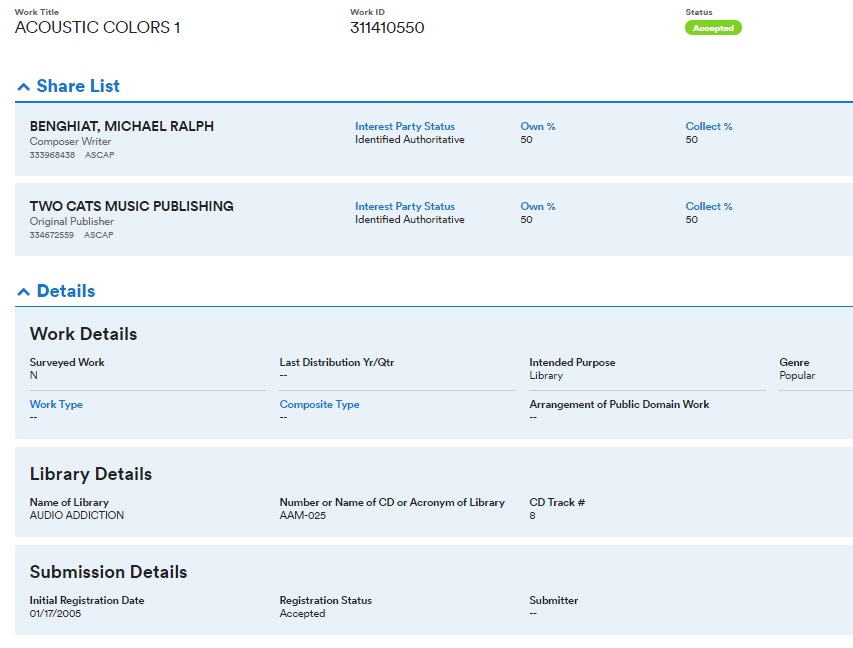The image size is (853, 648).
Task: Click Interest Party Status link in Benghiat row
Action: 405,126
